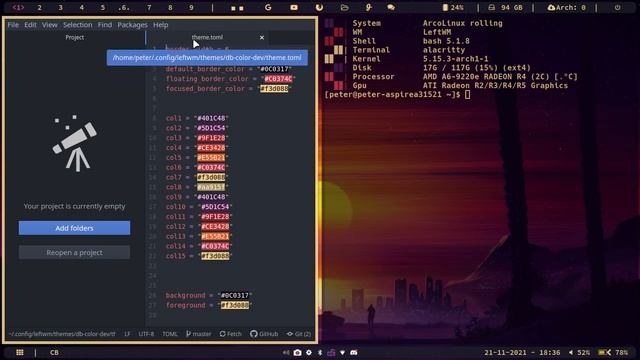The width and height of the screenshot is (640, 360).
Task: Click the purple network icon in bottom tray
Action: 331,352
